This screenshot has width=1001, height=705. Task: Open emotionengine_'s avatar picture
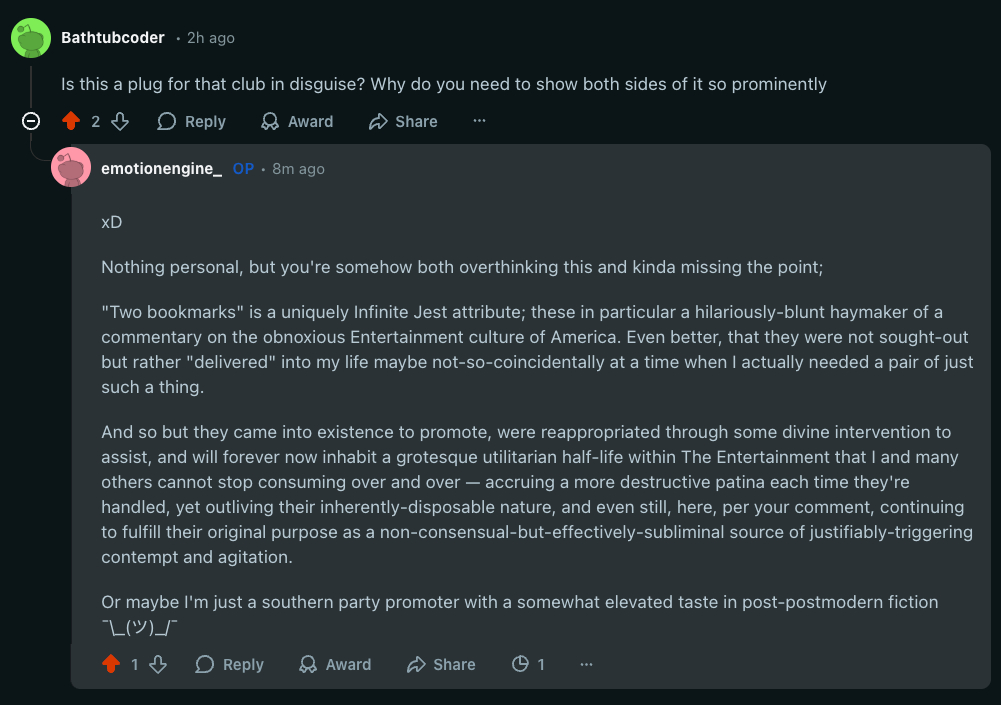coord(71,168)
